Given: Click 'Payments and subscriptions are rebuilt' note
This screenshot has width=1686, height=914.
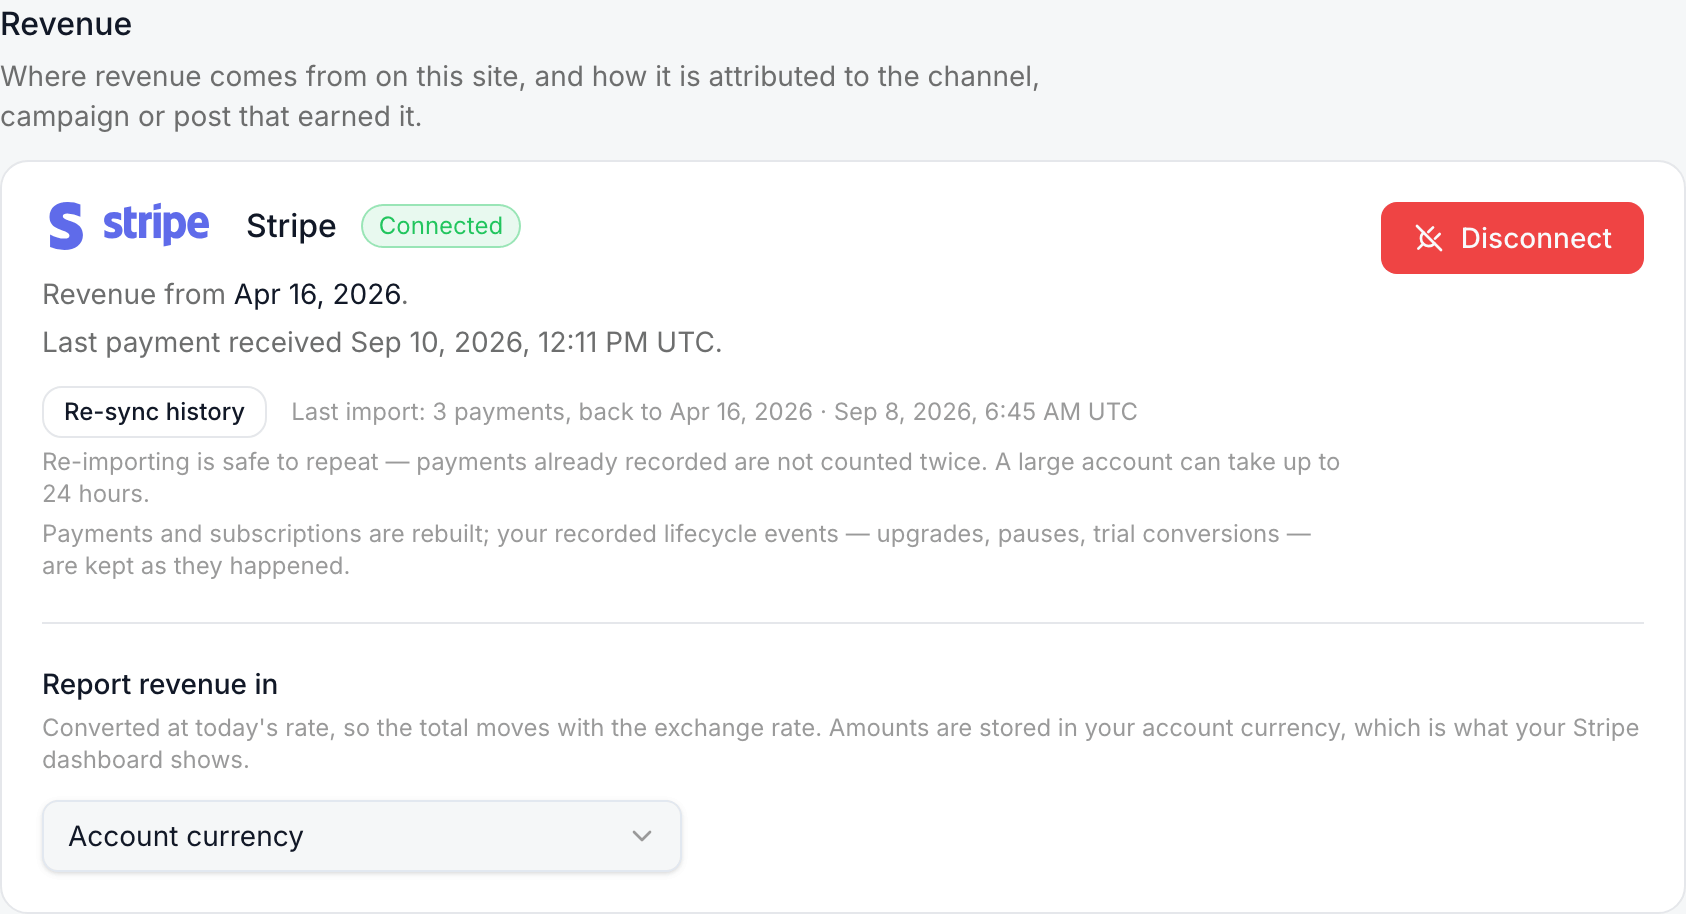Looking at the screenshot, I should coord(676,550).
